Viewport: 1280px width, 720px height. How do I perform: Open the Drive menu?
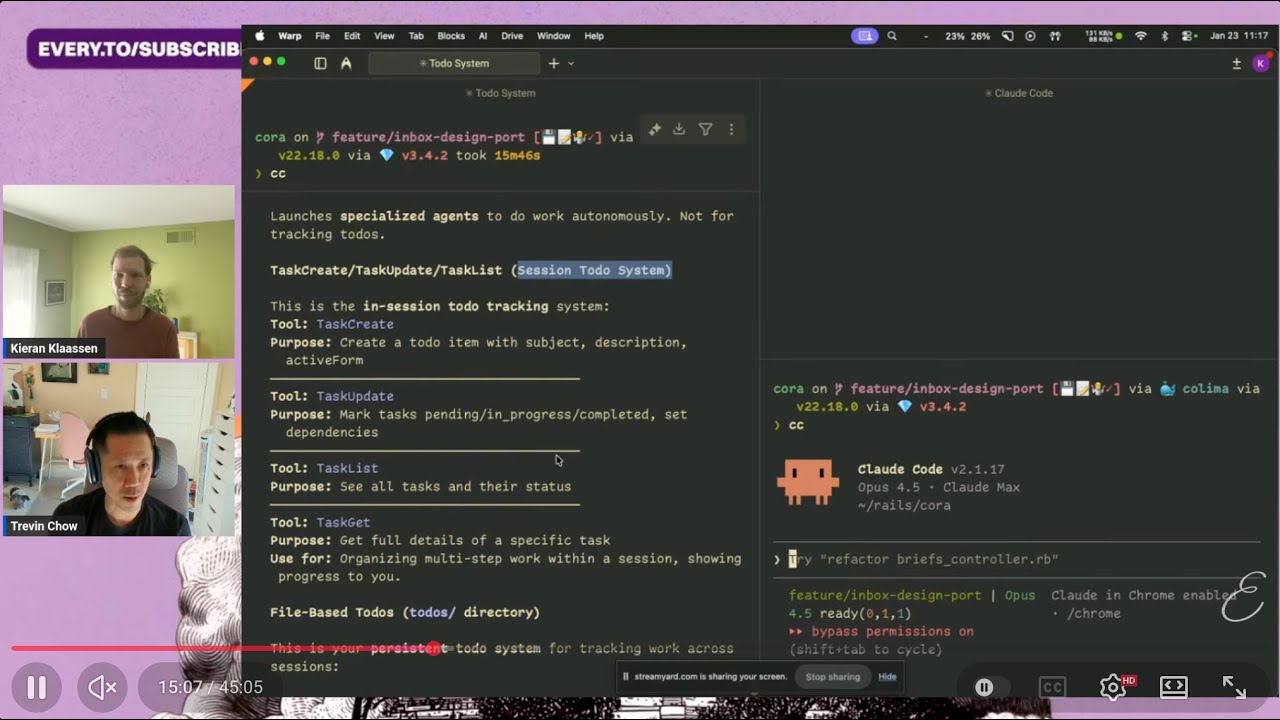512,36
